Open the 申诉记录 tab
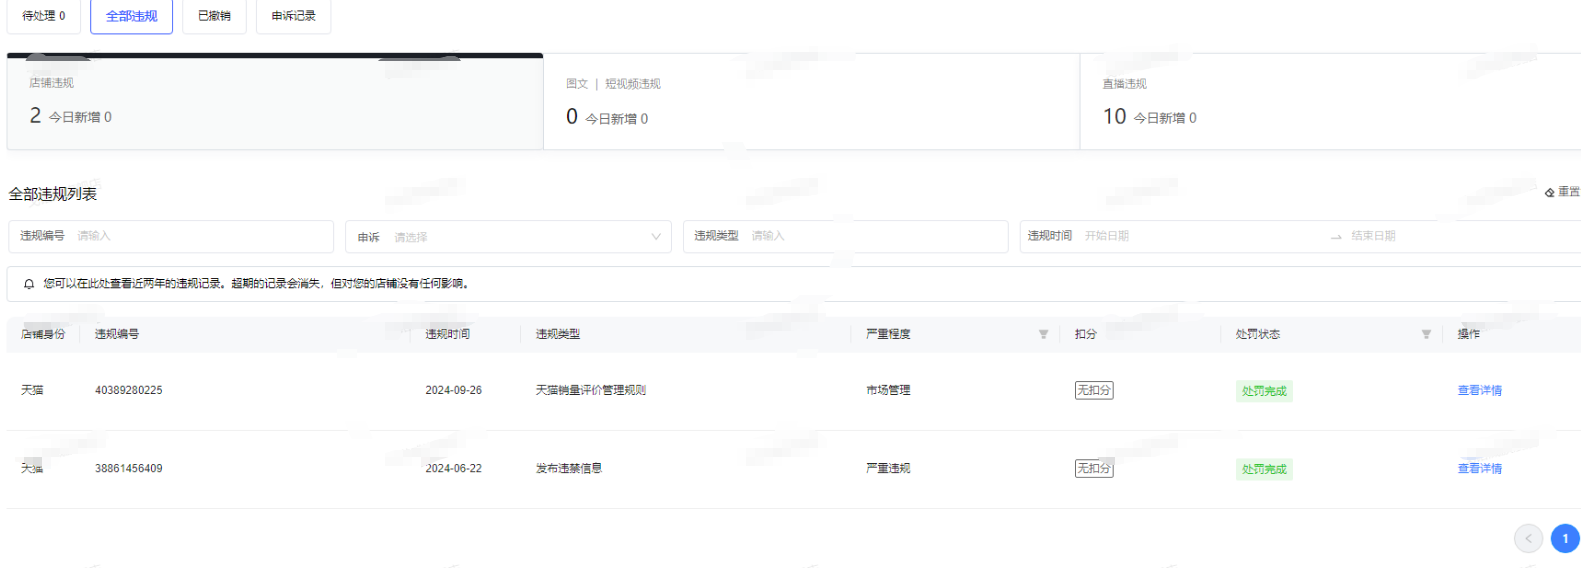Image resolution: width=1581 pixels, height=577 pixels. tap(293, 16)
